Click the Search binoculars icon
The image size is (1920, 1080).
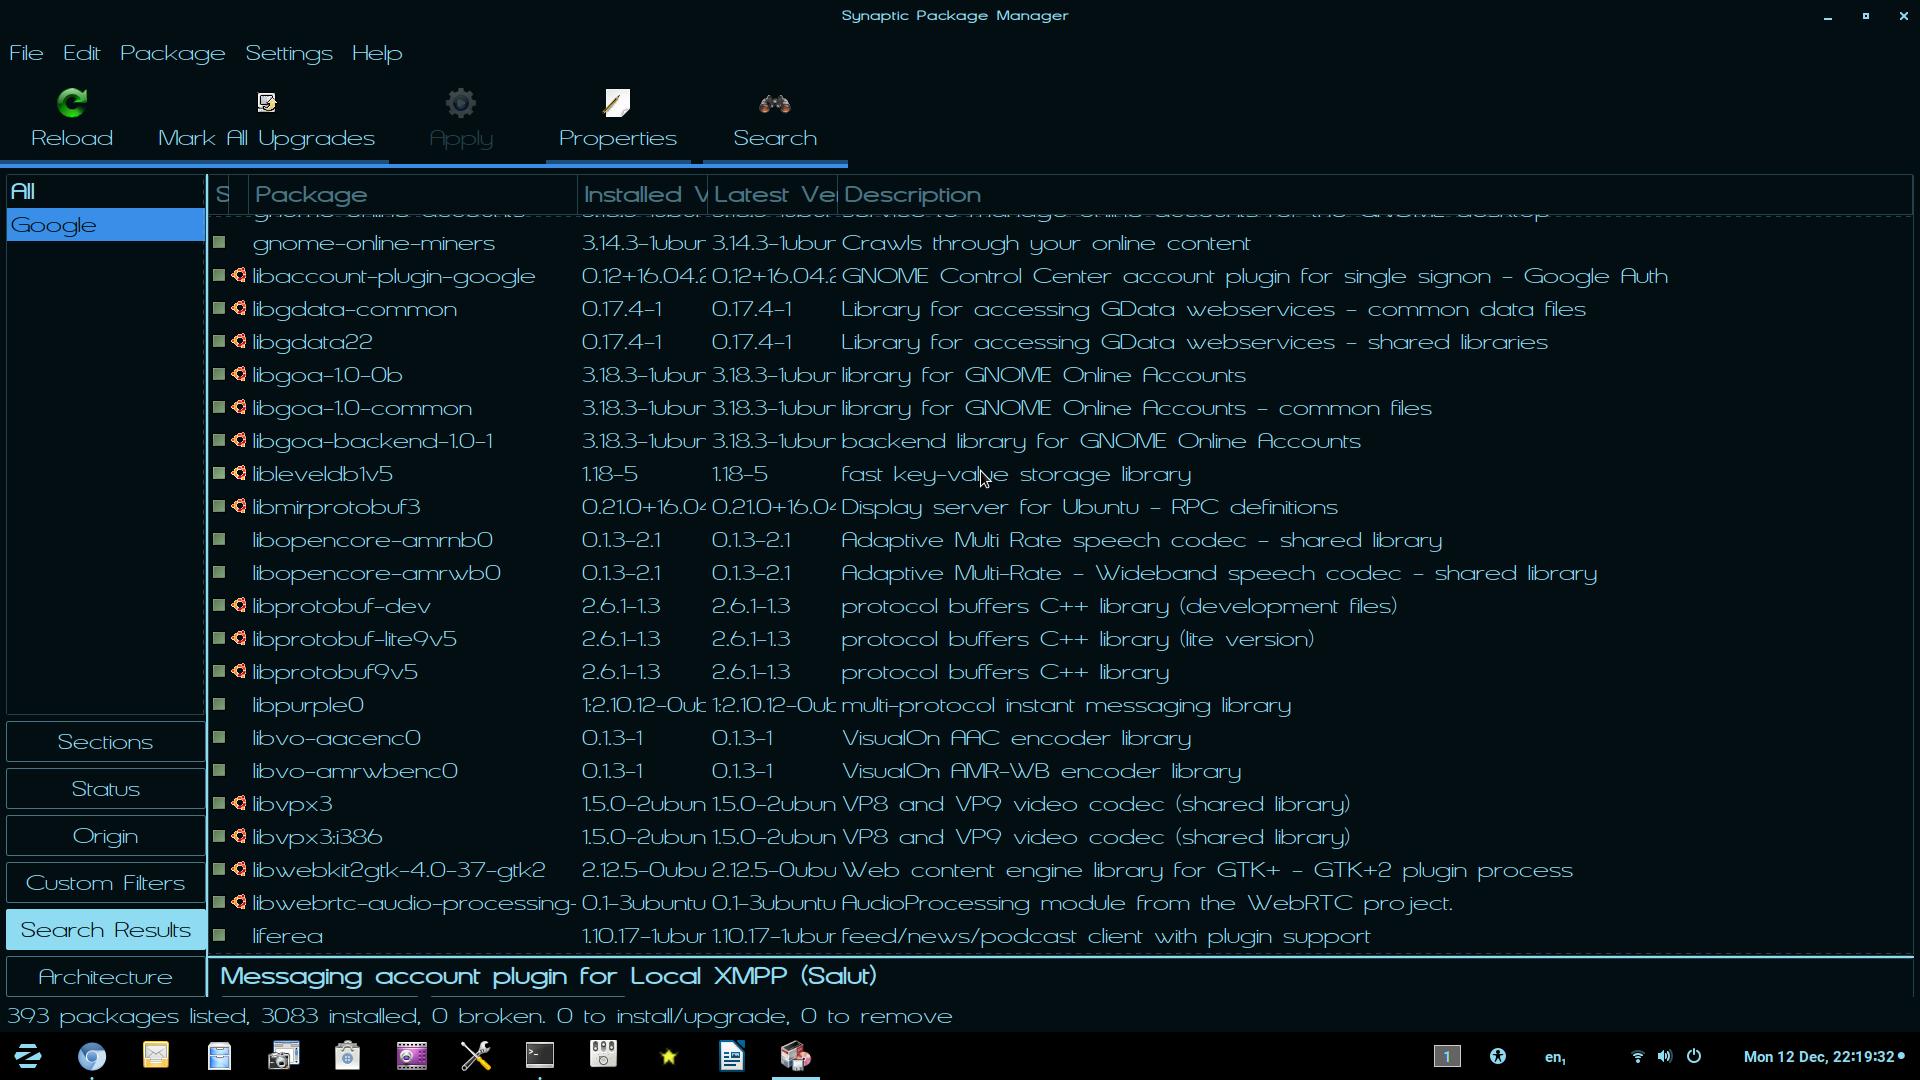click(775, 104)
